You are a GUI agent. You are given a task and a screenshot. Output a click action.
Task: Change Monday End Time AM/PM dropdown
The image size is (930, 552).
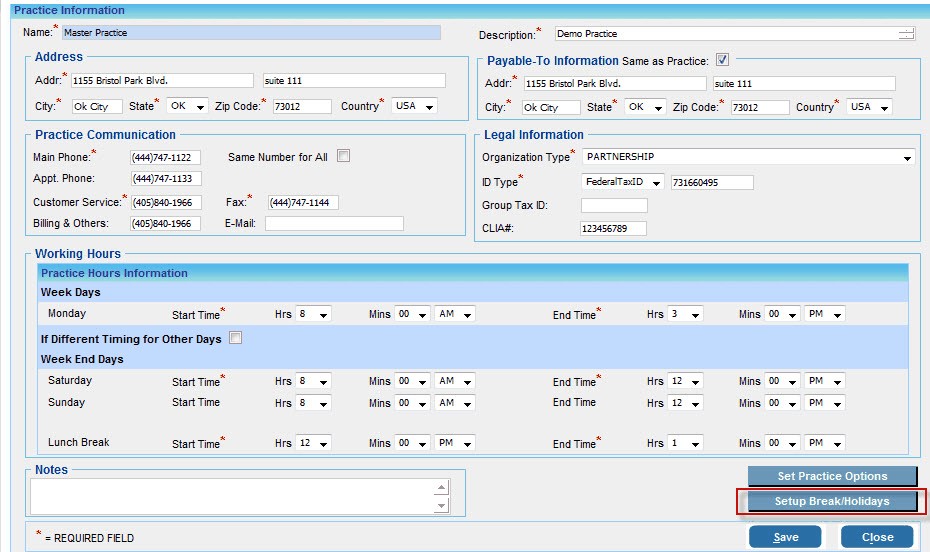coord(824,314)
